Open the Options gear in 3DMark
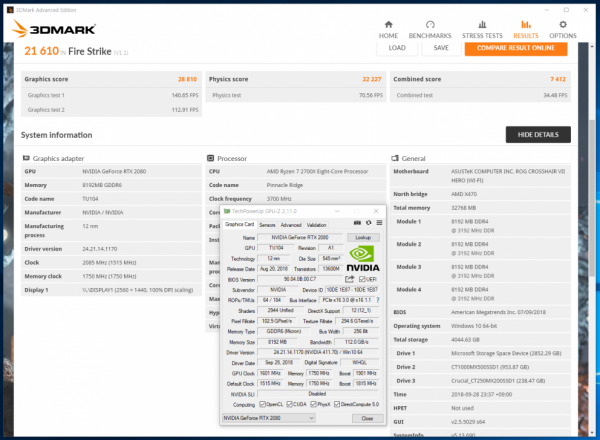This screenshot has width=600, height=440. point(562,29)
